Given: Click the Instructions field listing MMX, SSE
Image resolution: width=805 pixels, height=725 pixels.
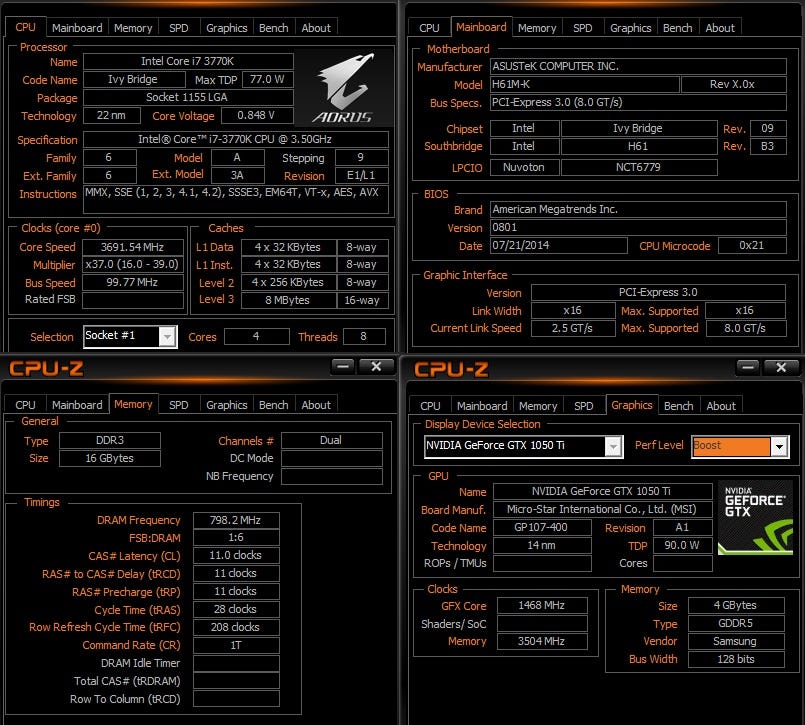Looking at the screenshot, I should coord(236,199).
